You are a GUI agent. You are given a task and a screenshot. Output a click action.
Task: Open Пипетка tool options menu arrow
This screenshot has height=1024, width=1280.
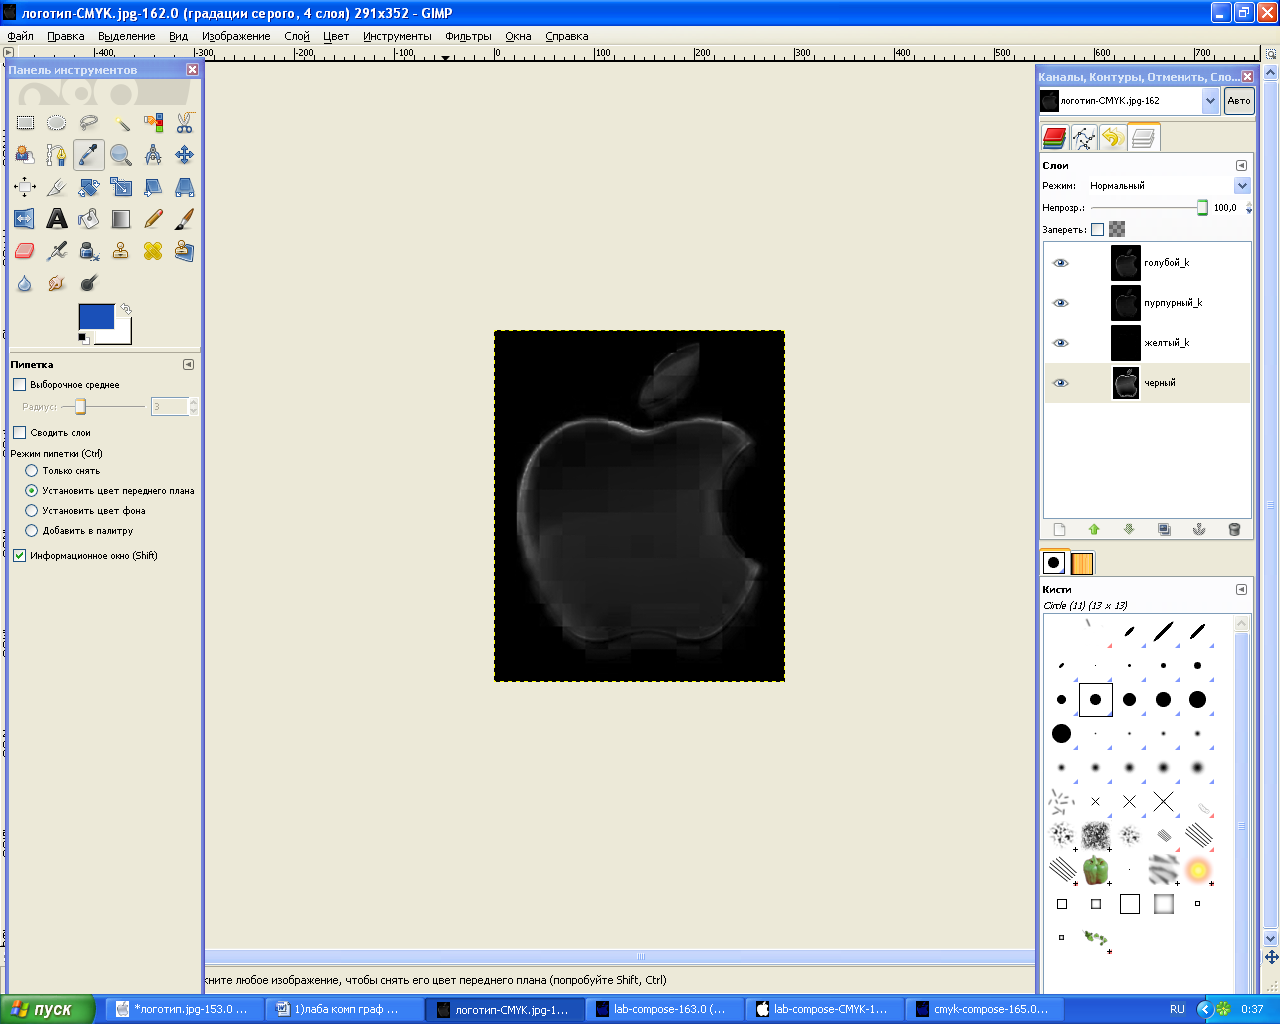[188, 365]
